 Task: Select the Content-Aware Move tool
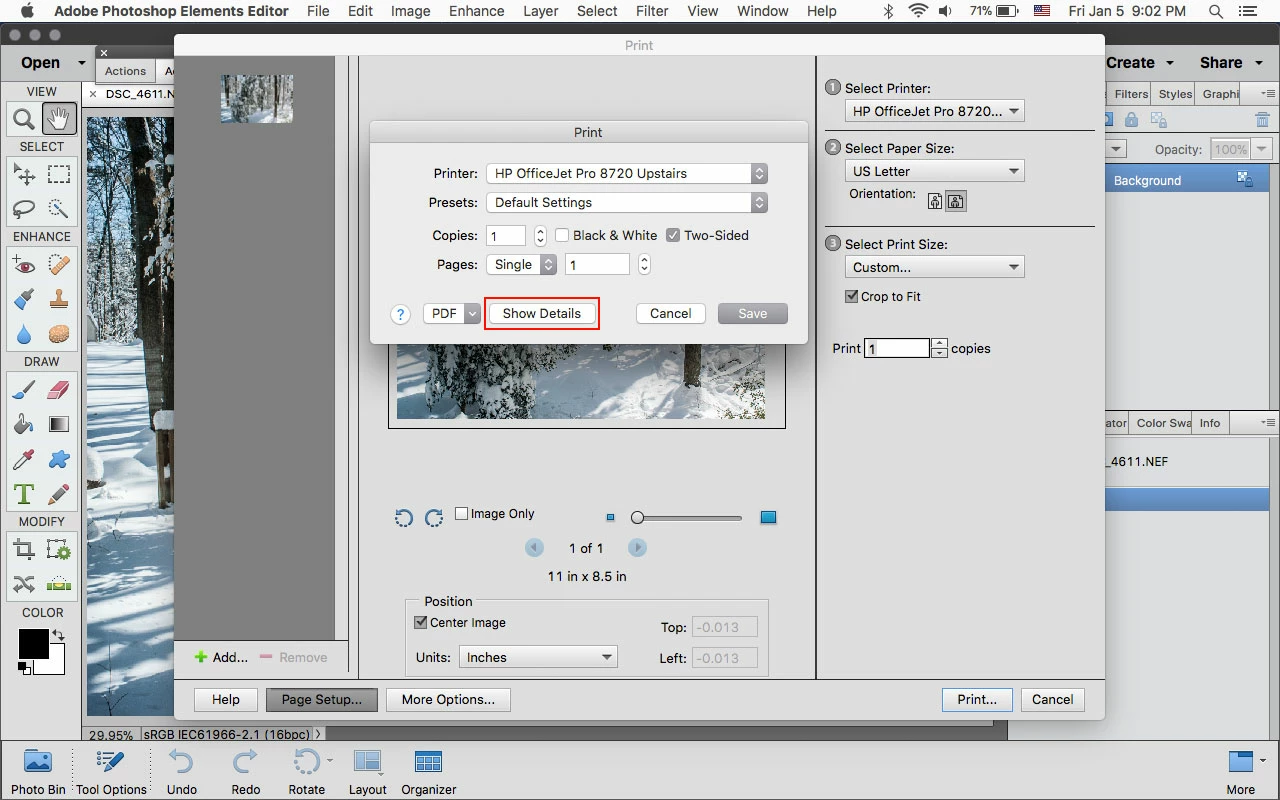click(24, 584)
